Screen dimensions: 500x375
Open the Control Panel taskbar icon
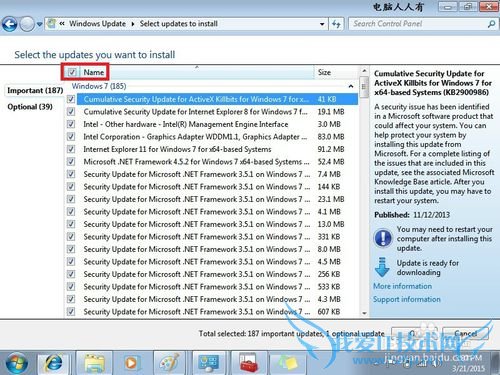point(208,363)
